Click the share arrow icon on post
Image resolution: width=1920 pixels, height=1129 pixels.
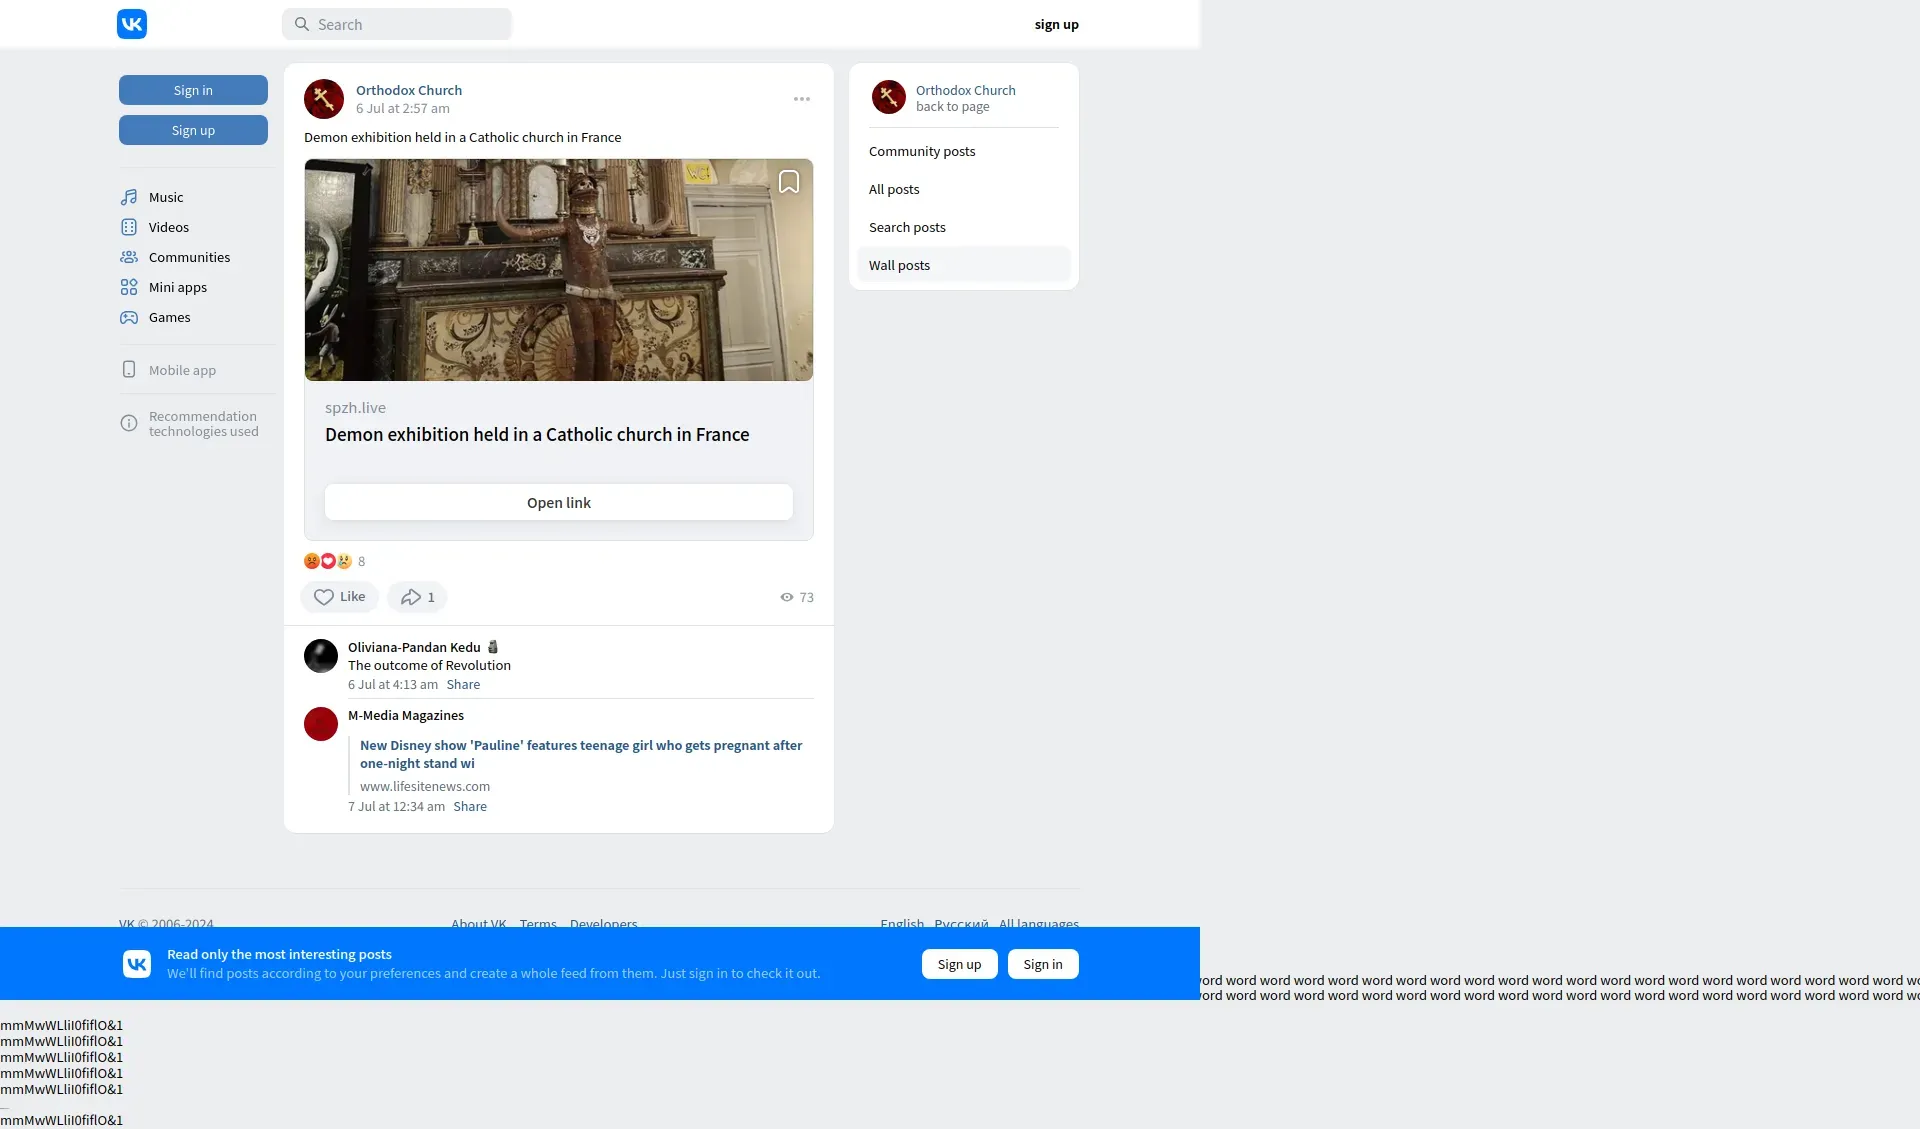[x=410, y=597]
